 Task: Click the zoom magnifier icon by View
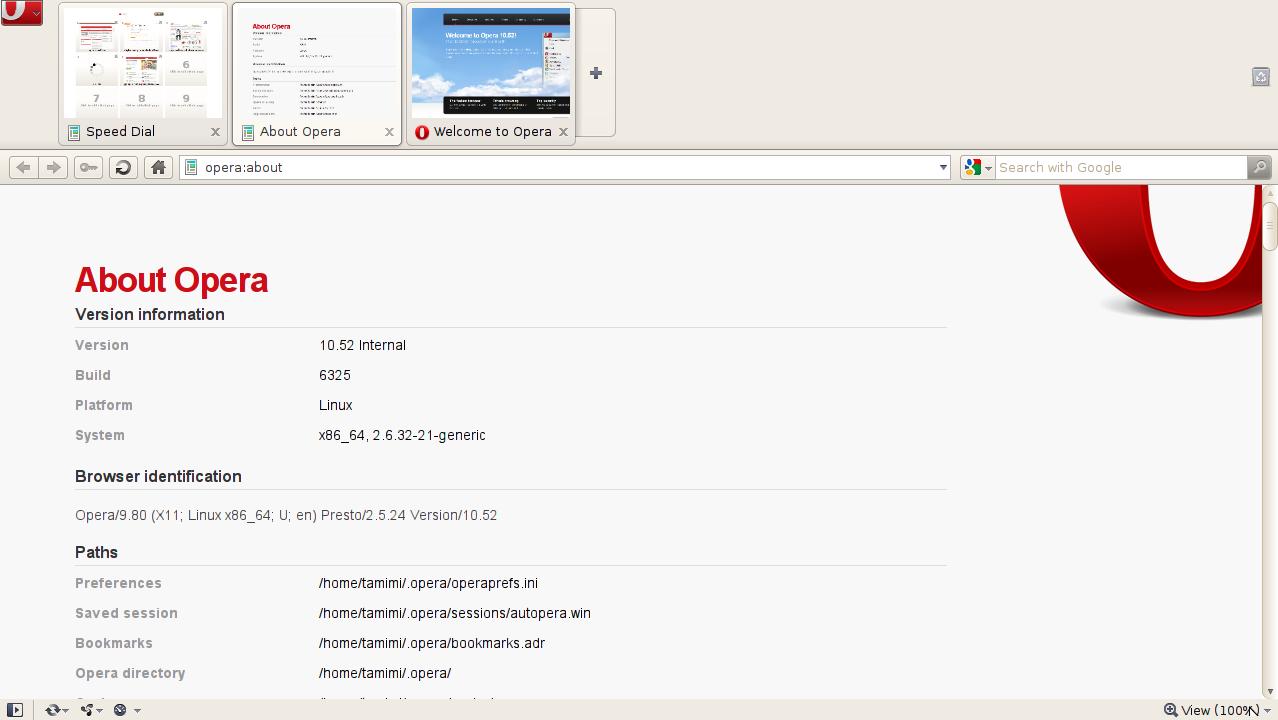pyautogui.click(x=1170, y=710)
